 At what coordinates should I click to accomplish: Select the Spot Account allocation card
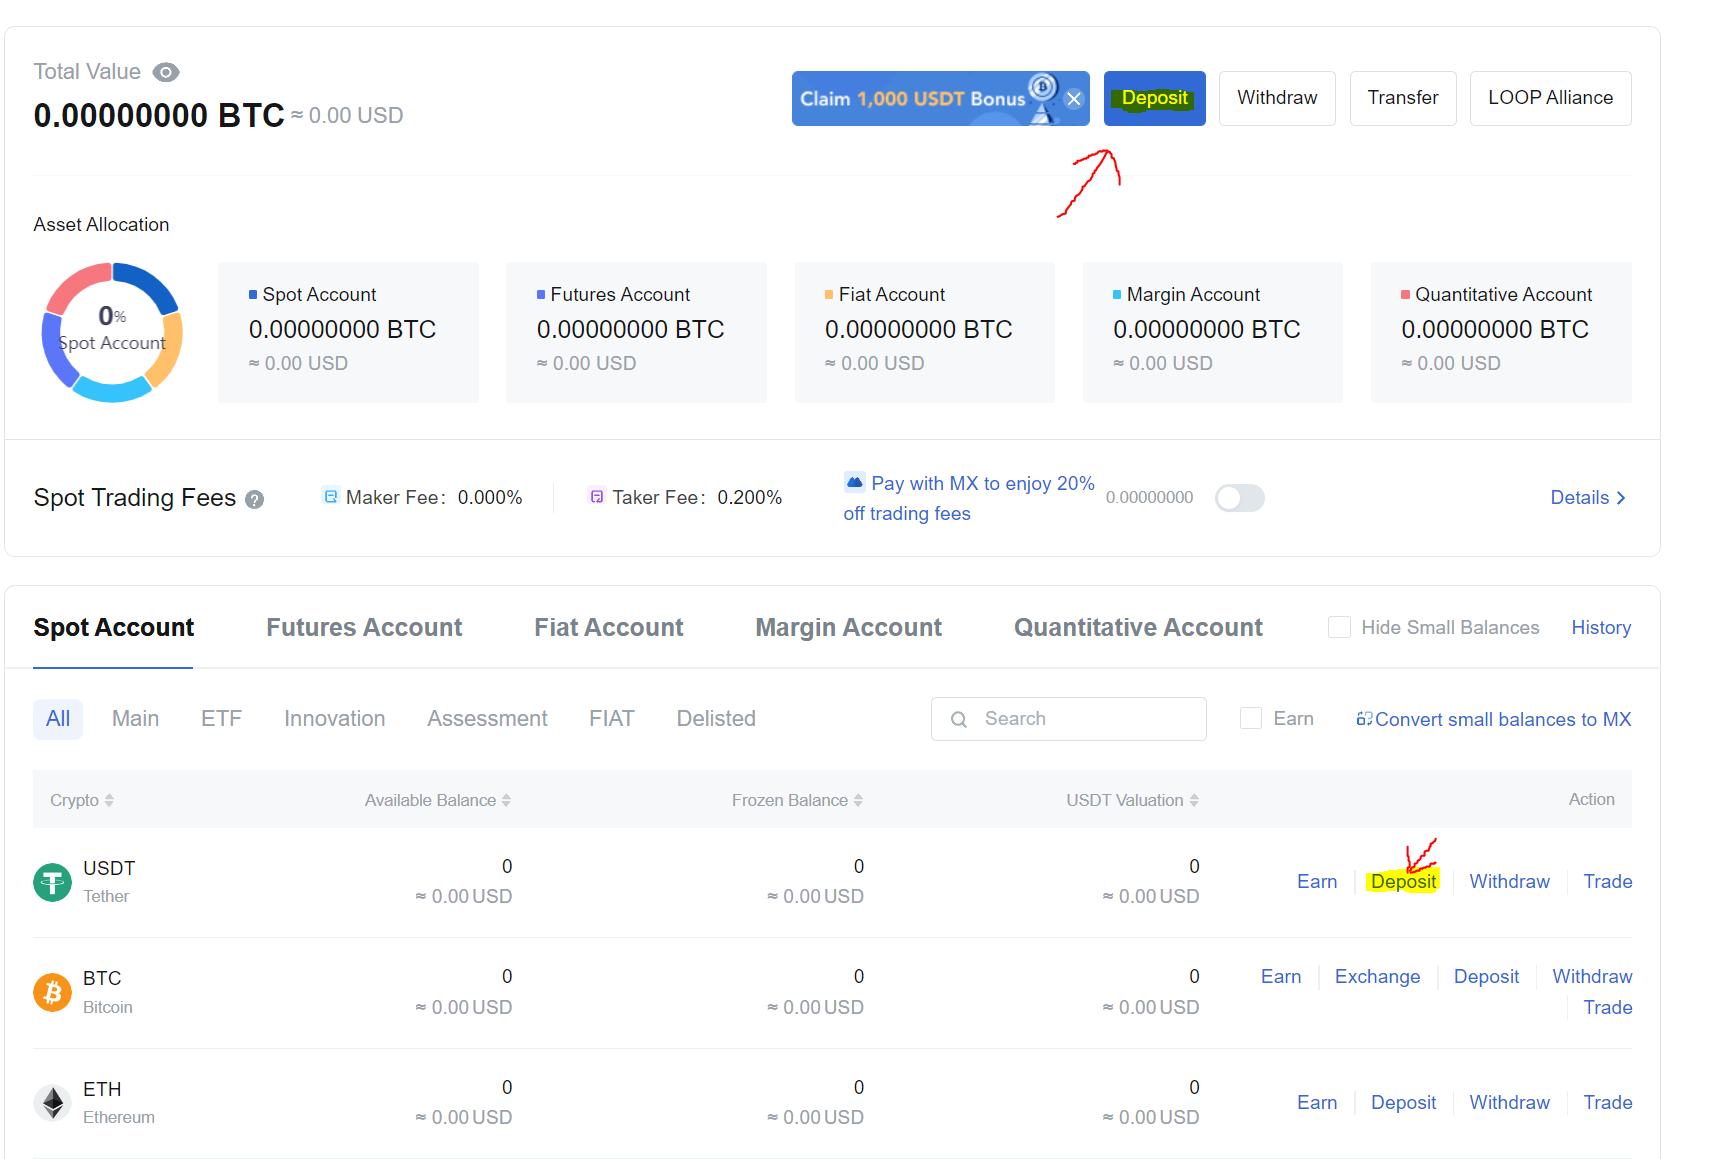pyautogui.click(x=348, y=332)
